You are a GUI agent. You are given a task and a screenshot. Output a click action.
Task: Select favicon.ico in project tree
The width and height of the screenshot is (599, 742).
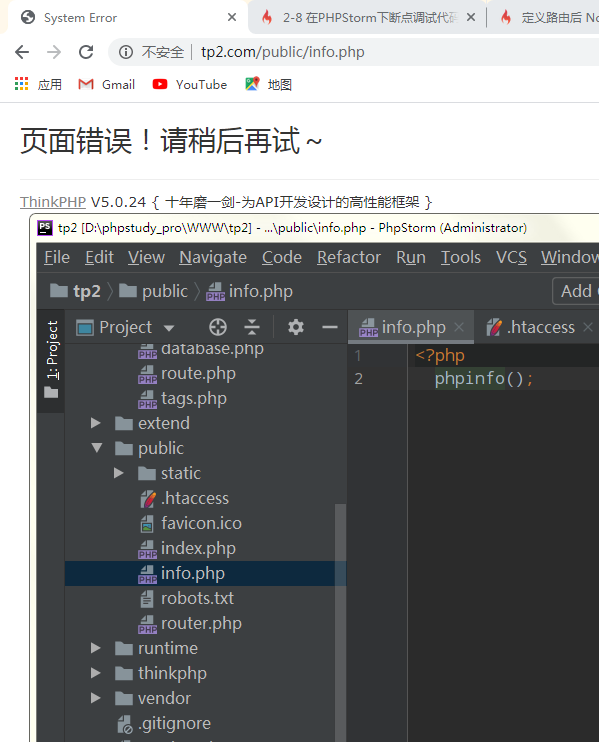(191, 523)
